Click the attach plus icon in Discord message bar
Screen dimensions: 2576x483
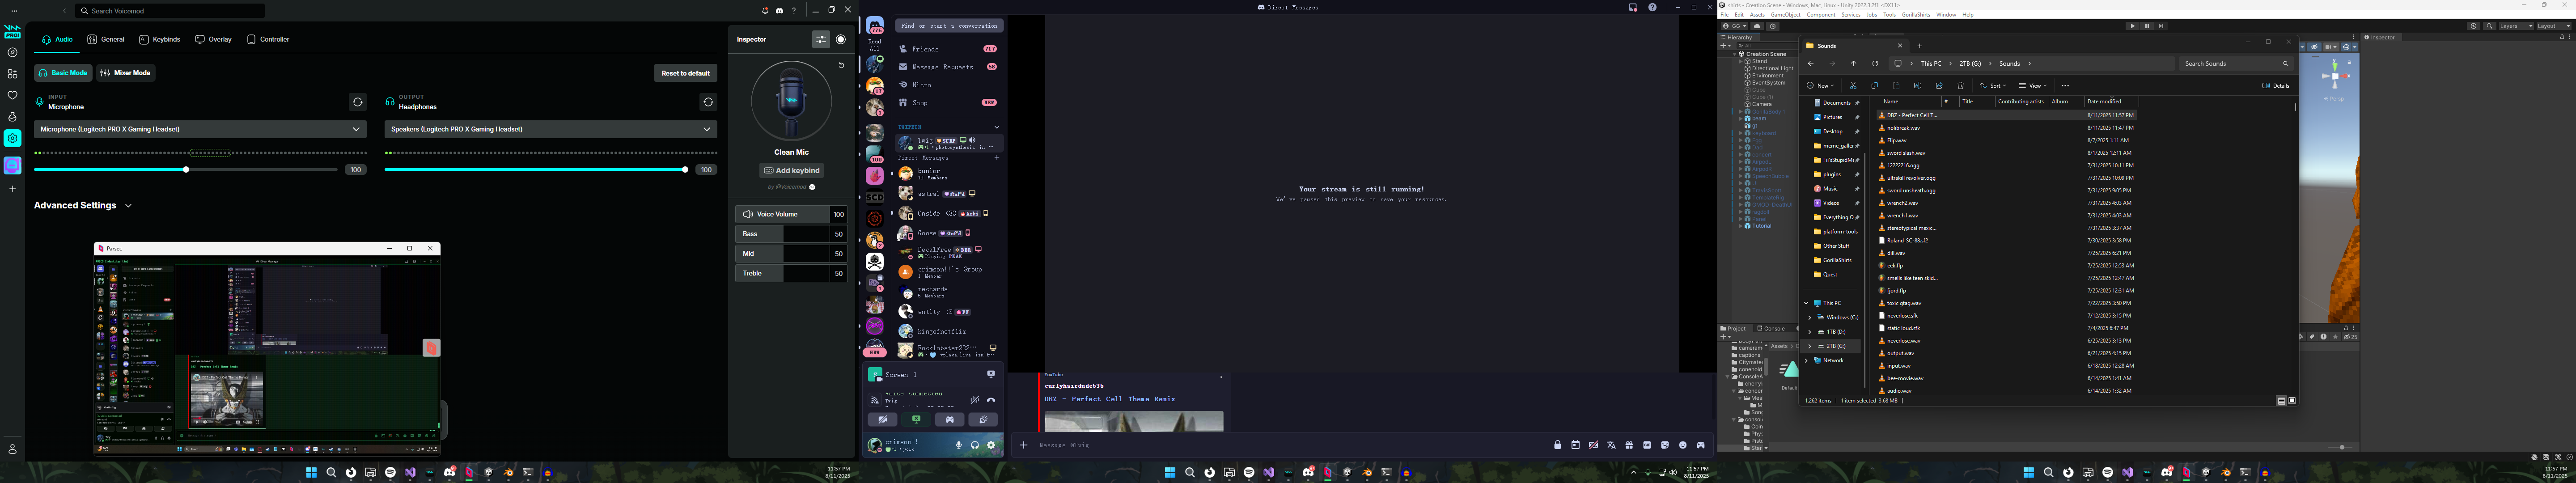click(x=1023, y=445)
